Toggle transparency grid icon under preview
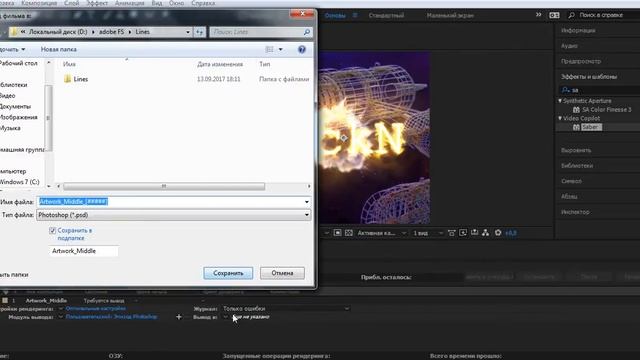Viewport: 640px width, 360px height. pyautogui.click(x=349, y=233)
